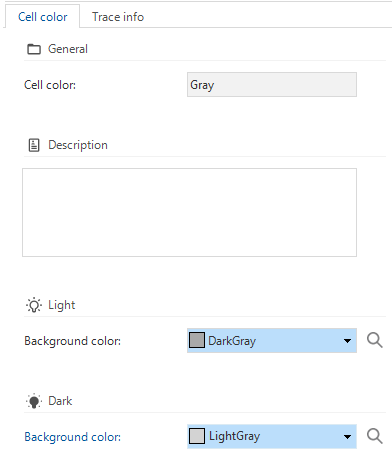Click the Description document icon
Viewport: 392px width, 458px height.
(x=34, y=145)
